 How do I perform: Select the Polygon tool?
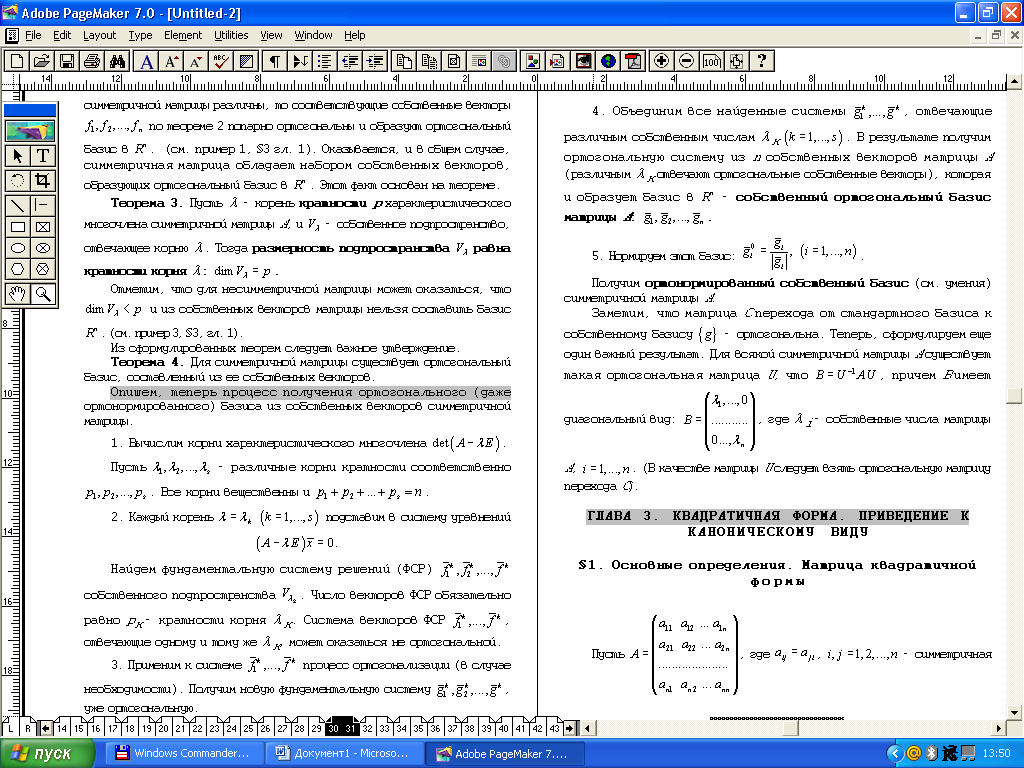coord(18,269)
